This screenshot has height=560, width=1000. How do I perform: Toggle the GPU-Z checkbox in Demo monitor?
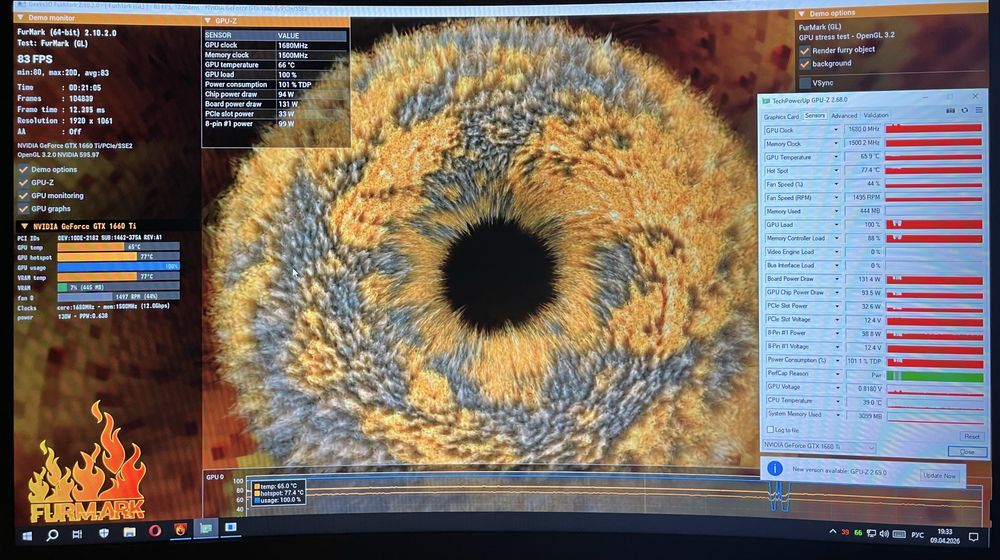point(24,182)
